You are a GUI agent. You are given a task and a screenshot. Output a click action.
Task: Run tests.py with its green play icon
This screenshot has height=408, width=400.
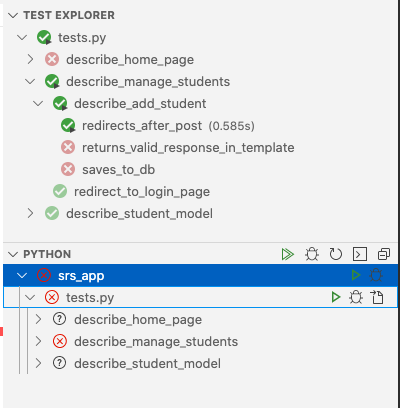pyautogui.click(x=336, y=297)
